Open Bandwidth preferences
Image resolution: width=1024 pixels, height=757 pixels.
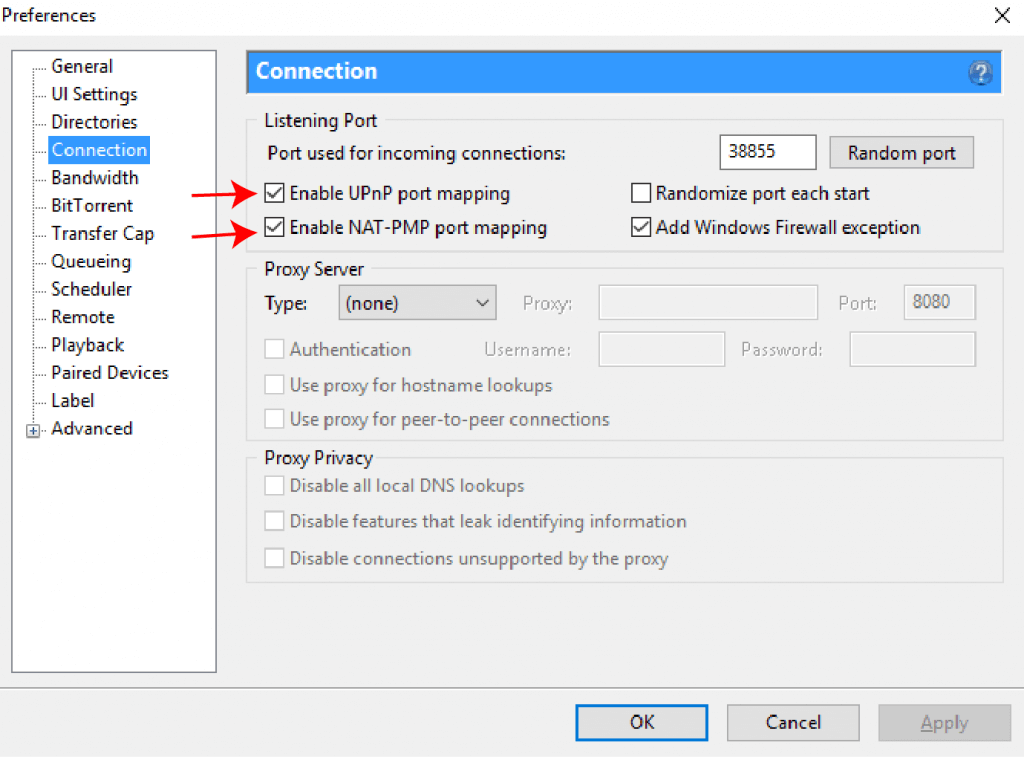(x=95, y=178)
